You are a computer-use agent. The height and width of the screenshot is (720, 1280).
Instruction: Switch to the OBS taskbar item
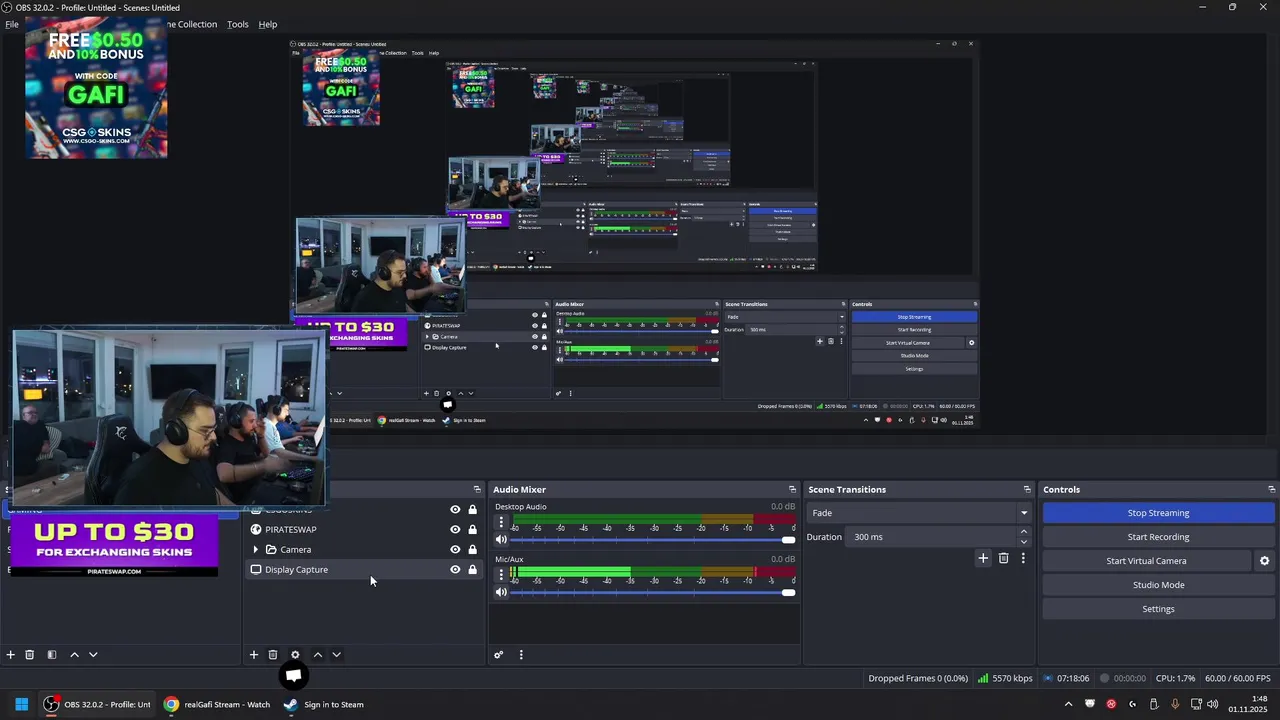(x=97, y=704)
